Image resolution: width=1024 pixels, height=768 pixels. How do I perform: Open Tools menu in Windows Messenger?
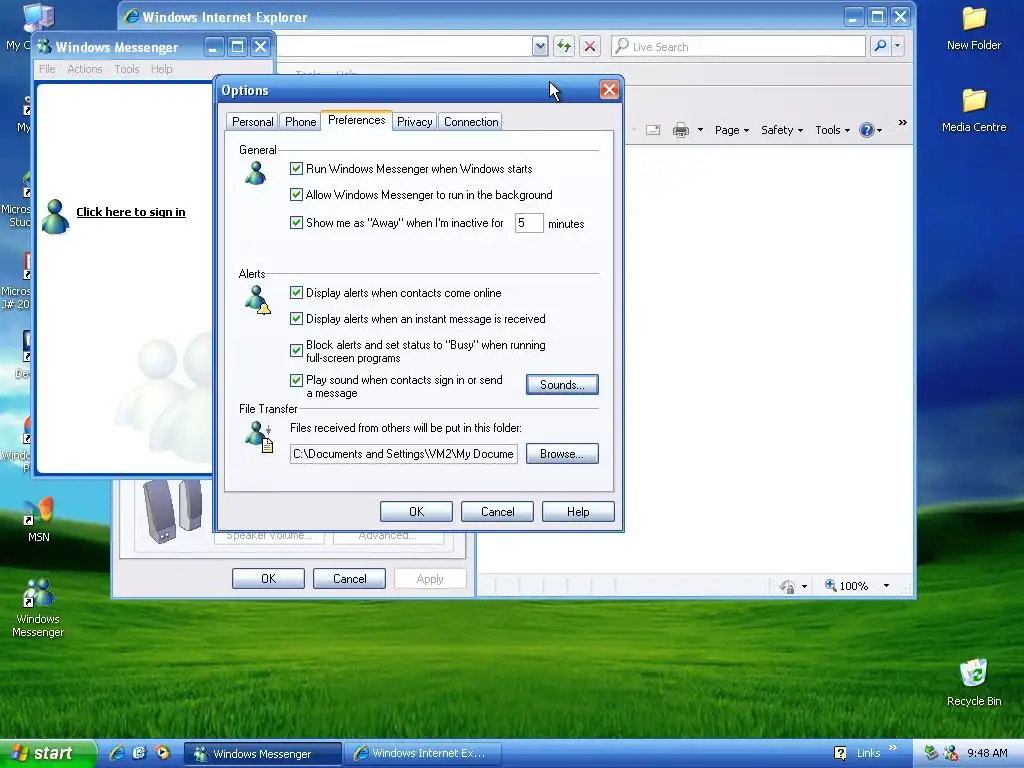tap(127, 69)
